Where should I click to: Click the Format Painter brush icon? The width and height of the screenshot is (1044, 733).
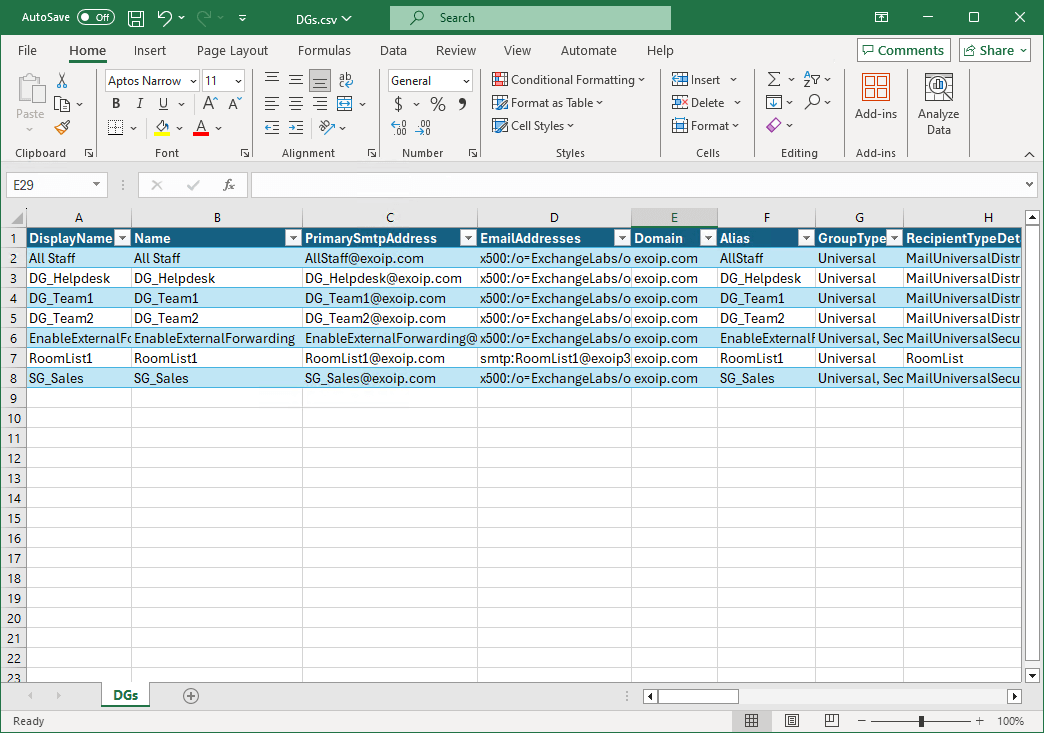point(62,127)
